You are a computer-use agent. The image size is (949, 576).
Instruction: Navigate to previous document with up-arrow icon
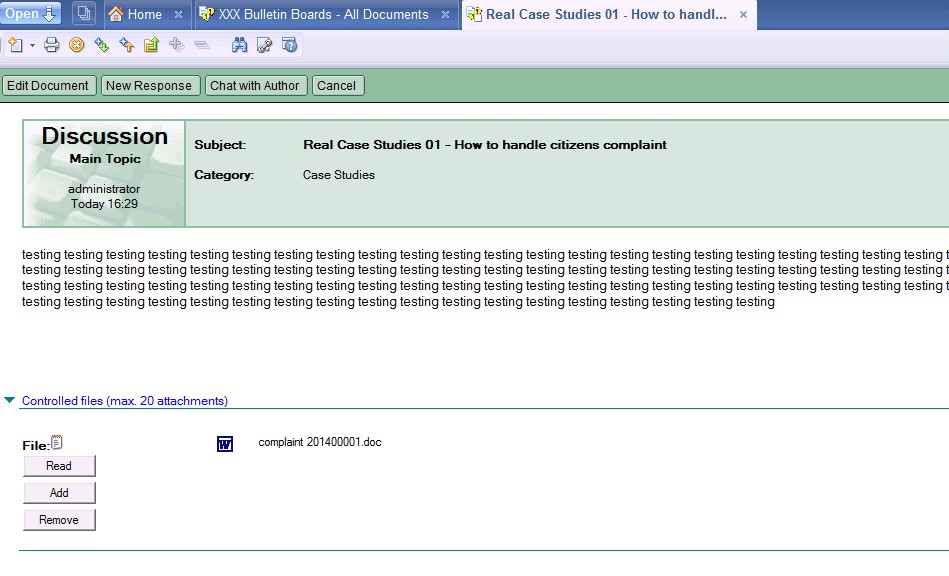pyautogui.click(x=127, y=45)
